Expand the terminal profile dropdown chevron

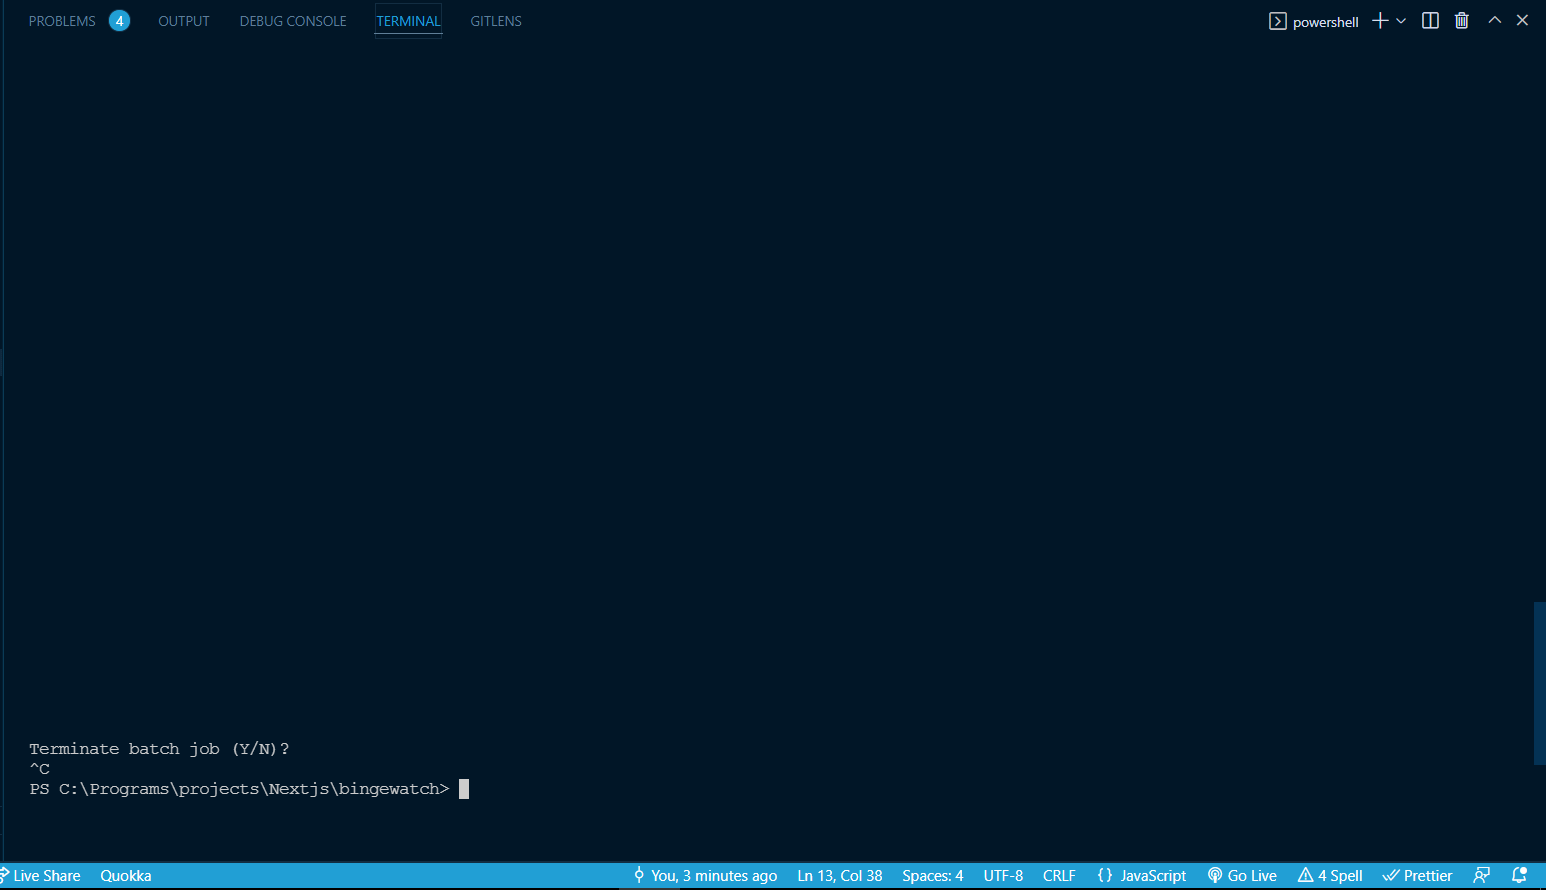coord(1402,20)
